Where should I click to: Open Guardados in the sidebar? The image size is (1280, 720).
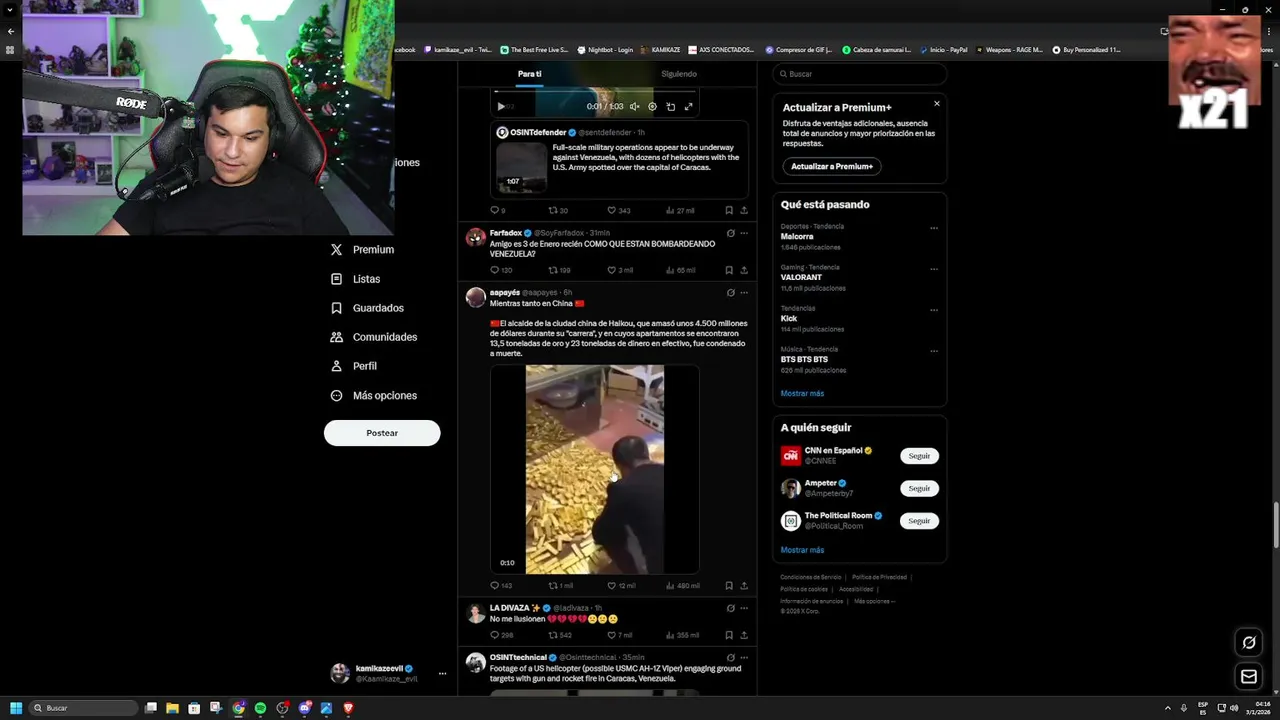pyautogui.click(x=367, y=308)
